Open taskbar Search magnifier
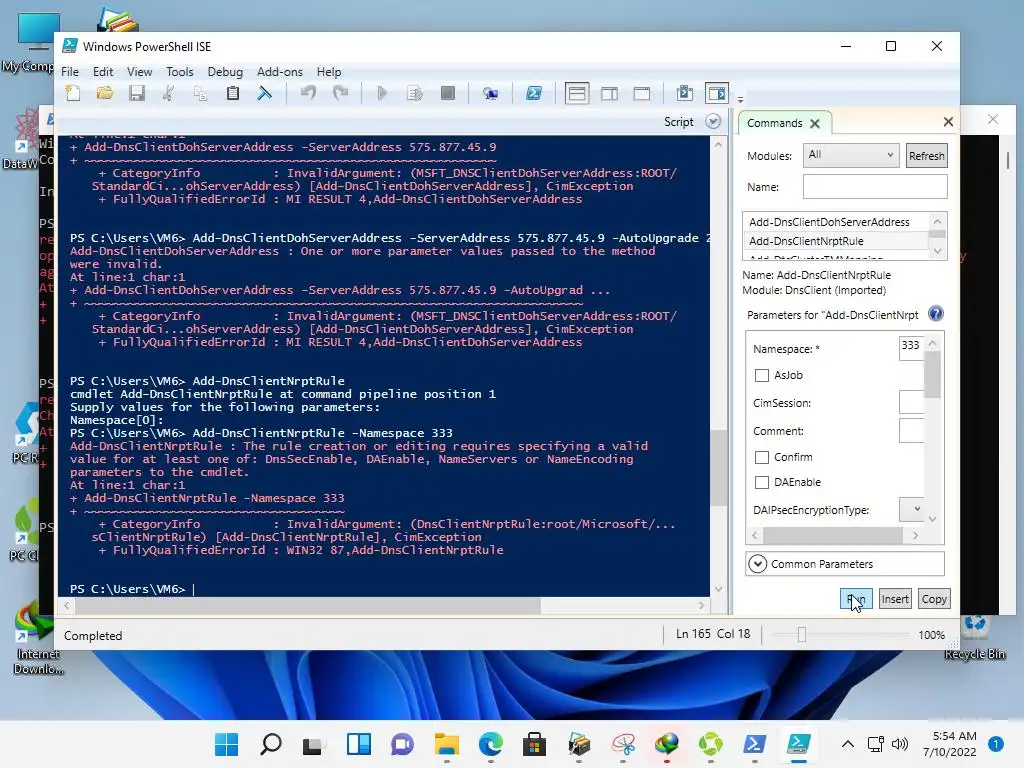Viewport: 1024px width, 768px height. [x=270, y=744]
